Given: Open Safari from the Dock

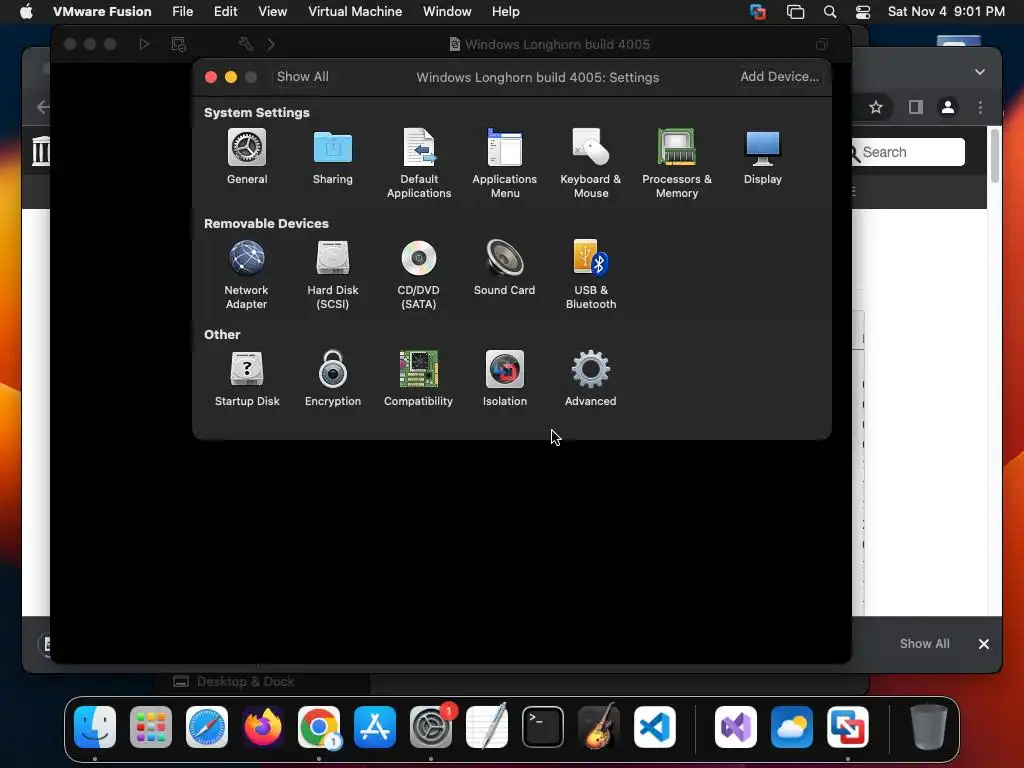Looking at the screenshot, I should coord(207,727).
